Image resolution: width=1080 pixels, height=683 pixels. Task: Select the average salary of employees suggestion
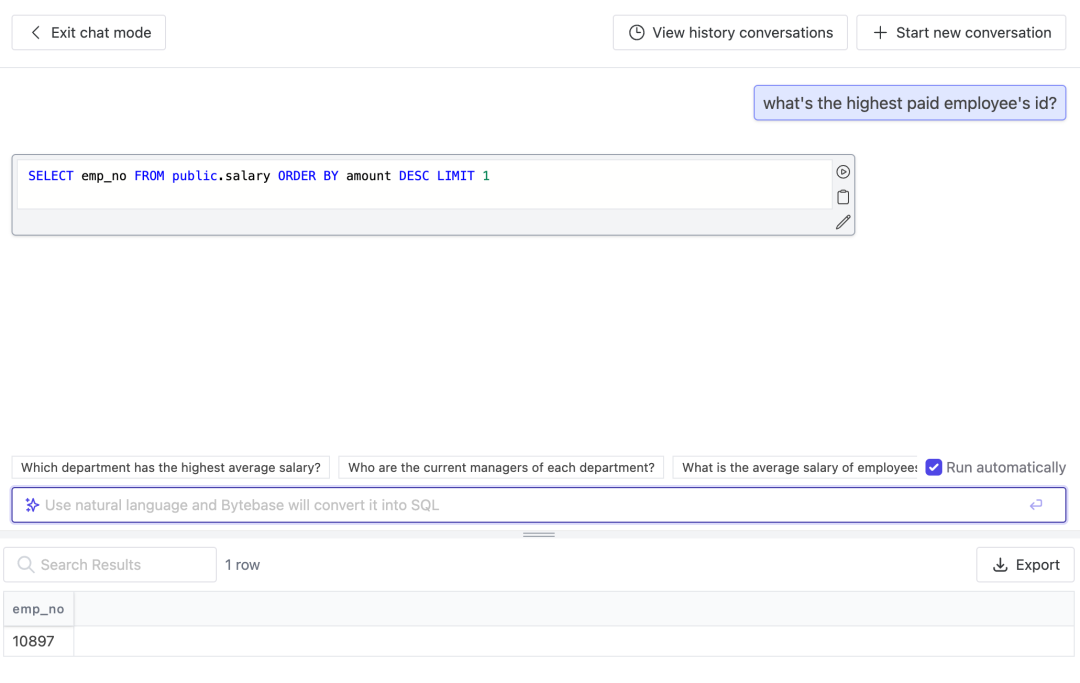click(797, 467)
